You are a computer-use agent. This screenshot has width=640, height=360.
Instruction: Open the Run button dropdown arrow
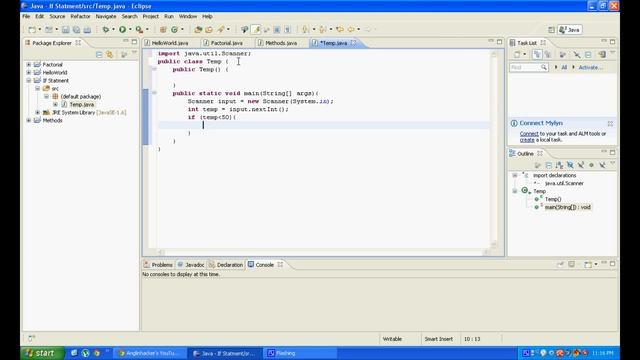[x=130, y=29]
